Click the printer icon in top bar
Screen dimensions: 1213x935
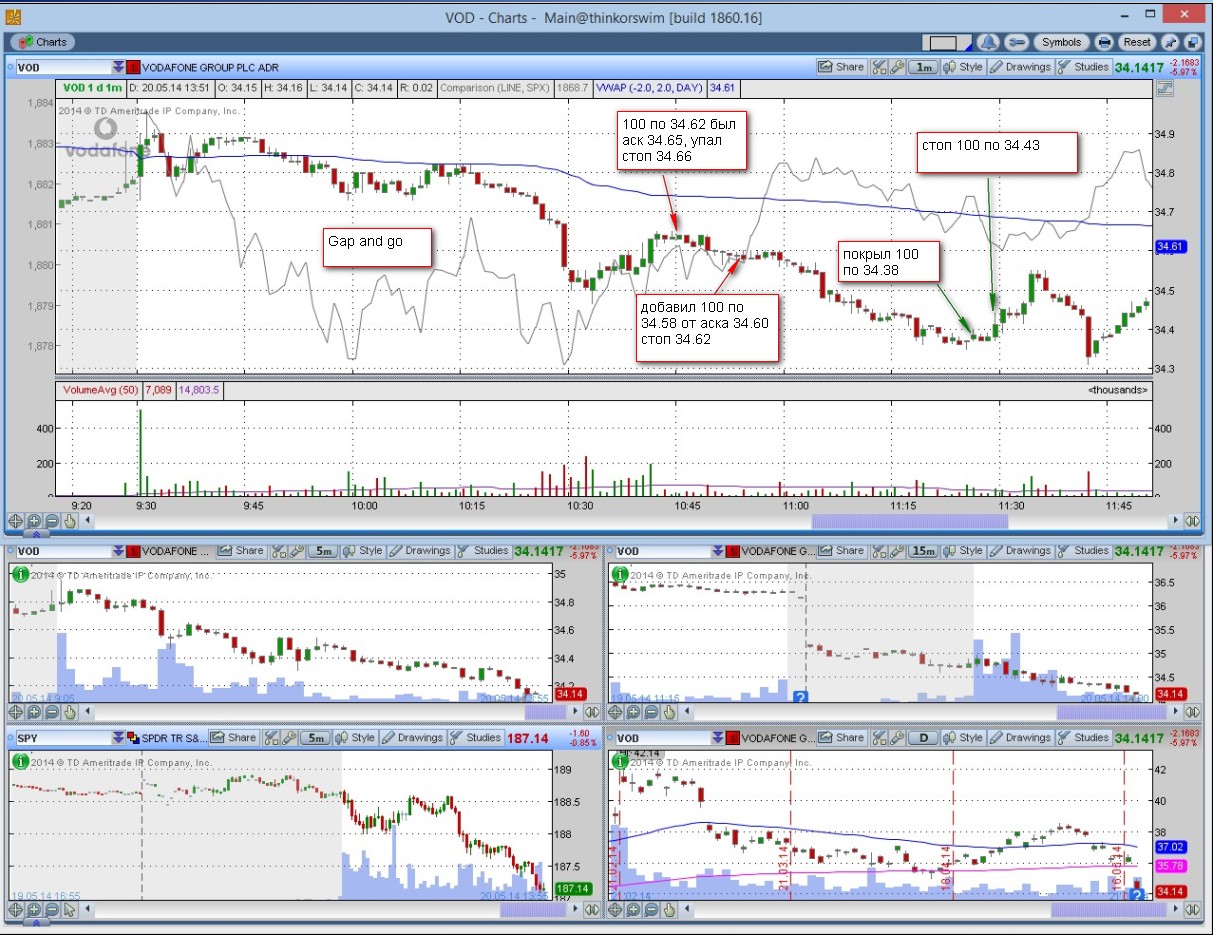coord(1104,42)
